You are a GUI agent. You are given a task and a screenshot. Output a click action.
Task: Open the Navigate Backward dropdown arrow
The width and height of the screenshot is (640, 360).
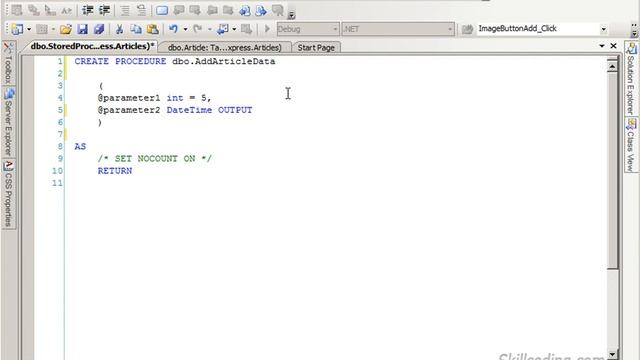click(234, 29)
